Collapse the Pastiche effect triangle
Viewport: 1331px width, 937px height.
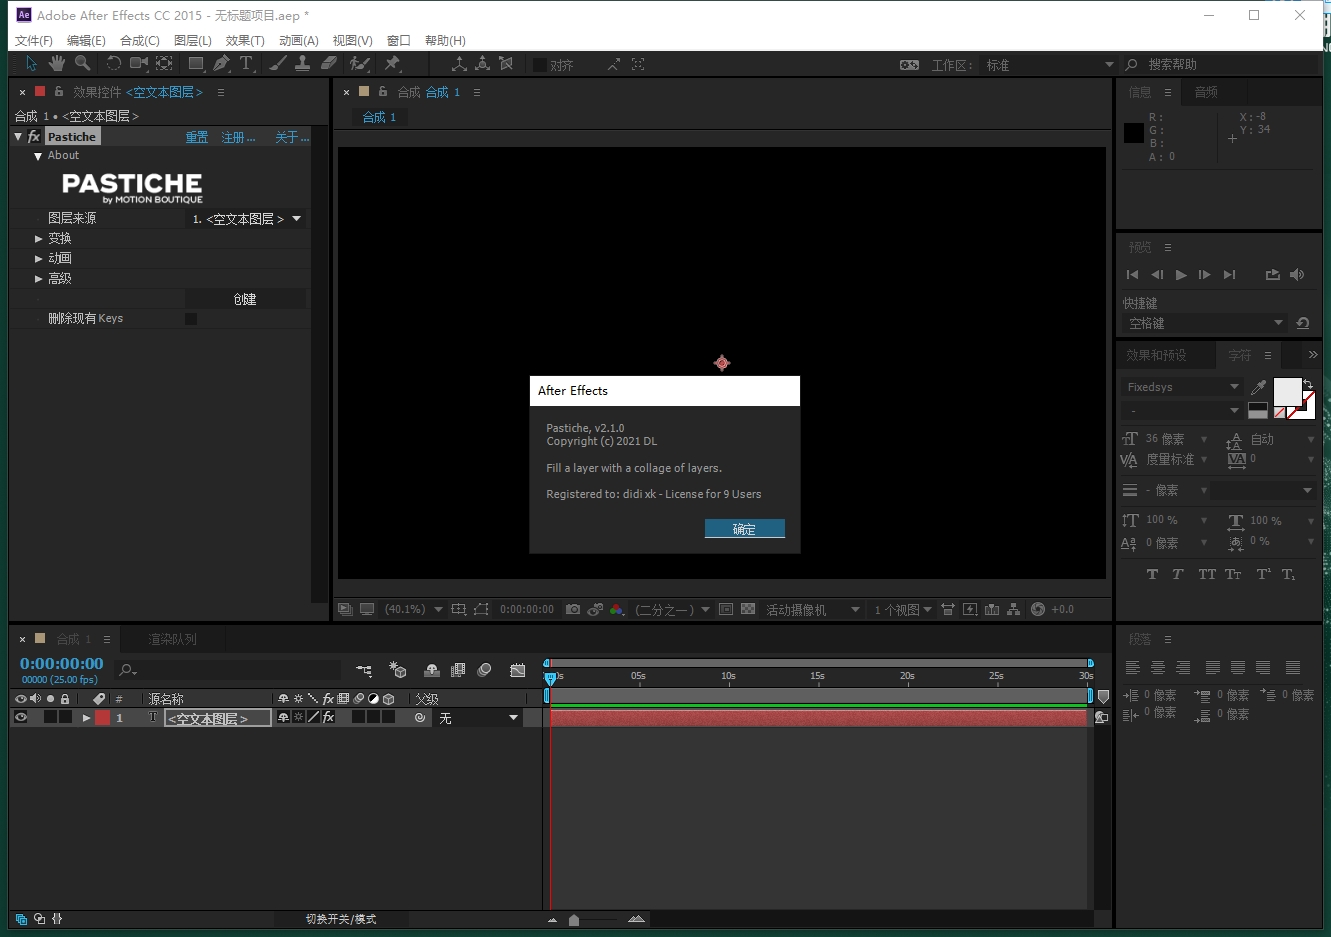(x=18, y=137)
